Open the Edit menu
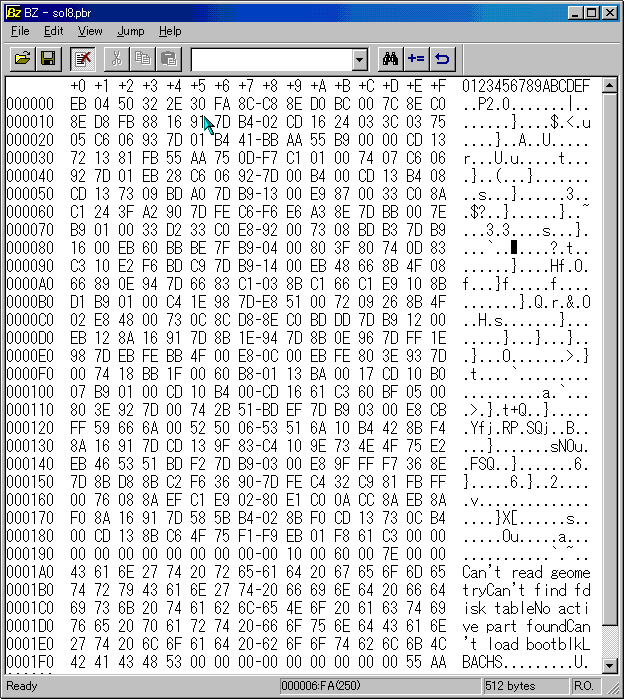The width and height of the screenshot is (624, 699). click(53, 31)
